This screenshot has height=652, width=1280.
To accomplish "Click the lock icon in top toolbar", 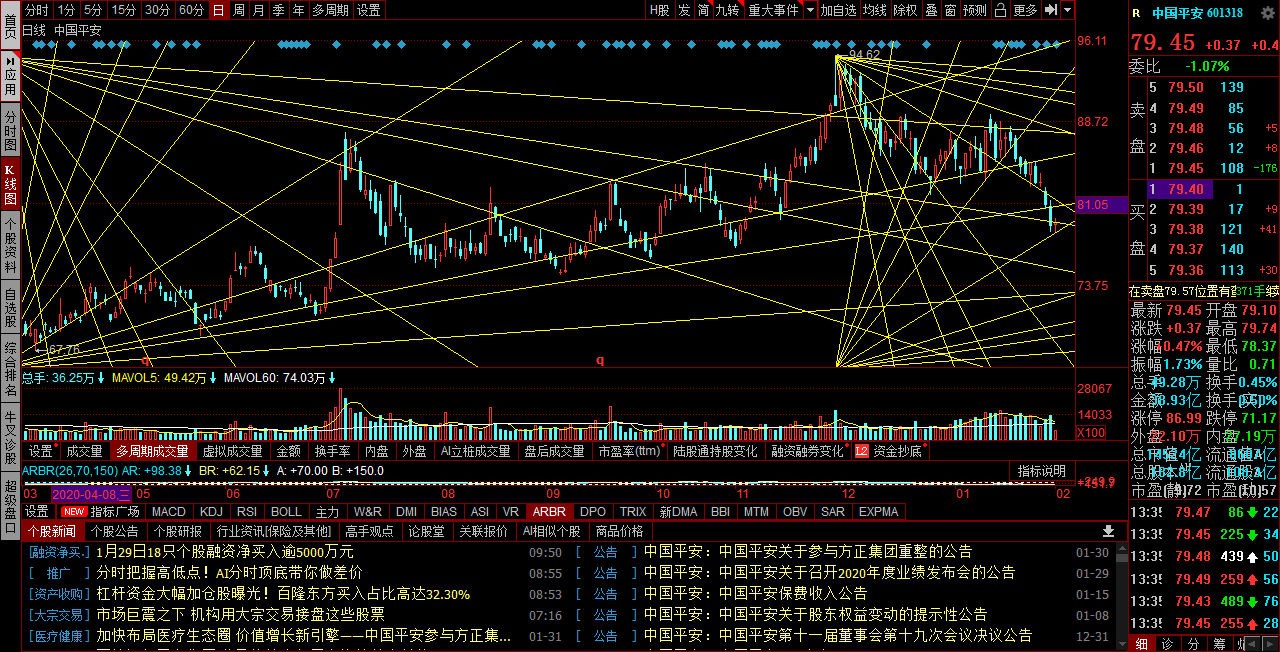I will (999, 10).
